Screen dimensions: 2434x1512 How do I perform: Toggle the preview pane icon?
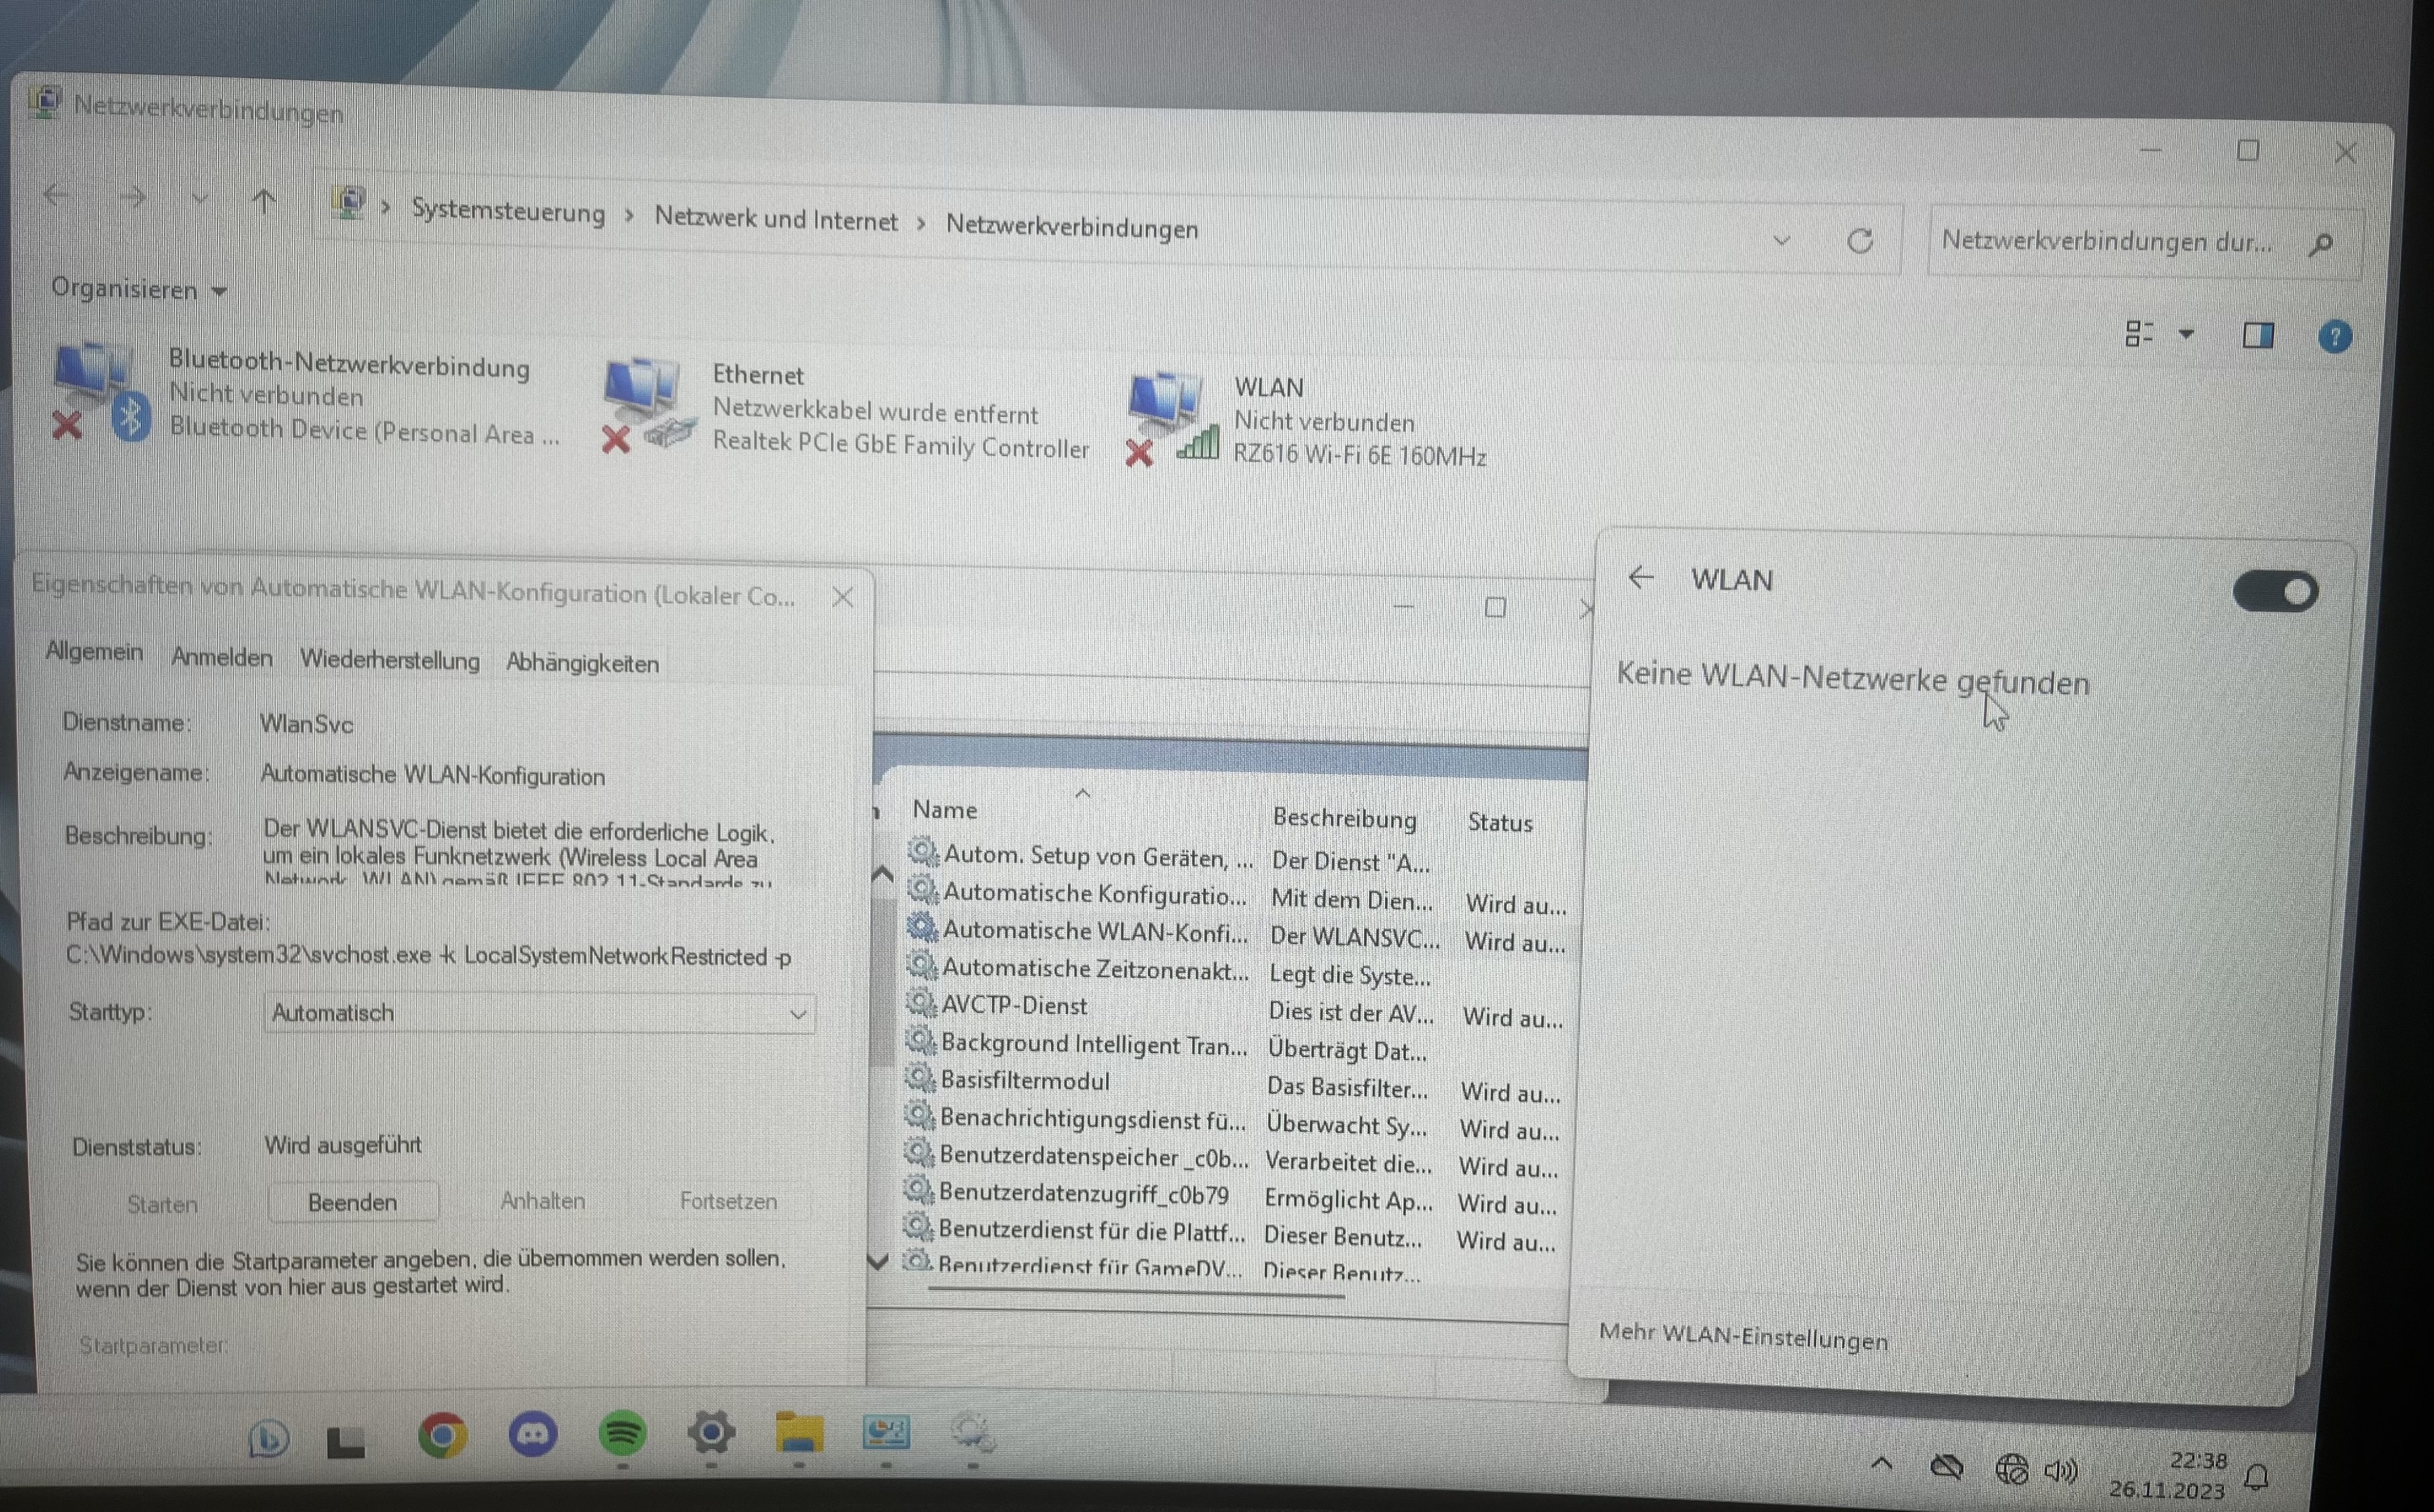(2258, 335)
